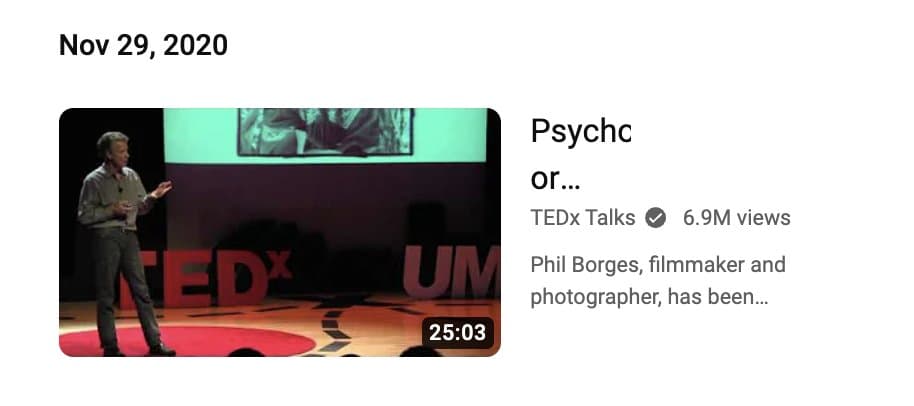Image resolution: width=914 pixels, height=406 pixels.
Task: Select the Nov 29, 2020 date heading
Action: coord(143,45)
